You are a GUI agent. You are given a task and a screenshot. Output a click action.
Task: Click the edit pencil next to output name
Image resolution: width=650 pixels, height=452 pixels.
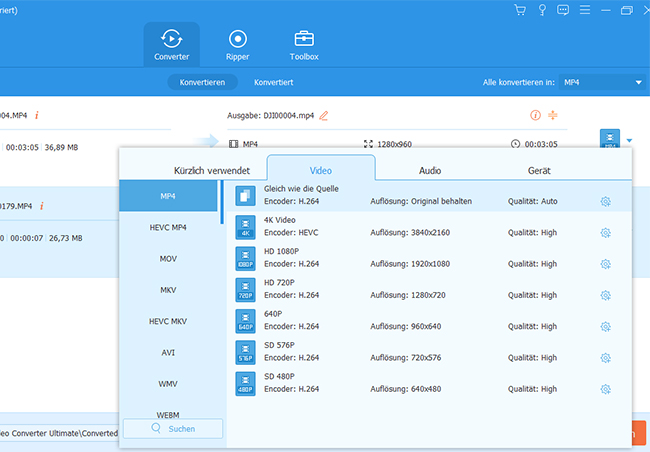pos(324,116)
